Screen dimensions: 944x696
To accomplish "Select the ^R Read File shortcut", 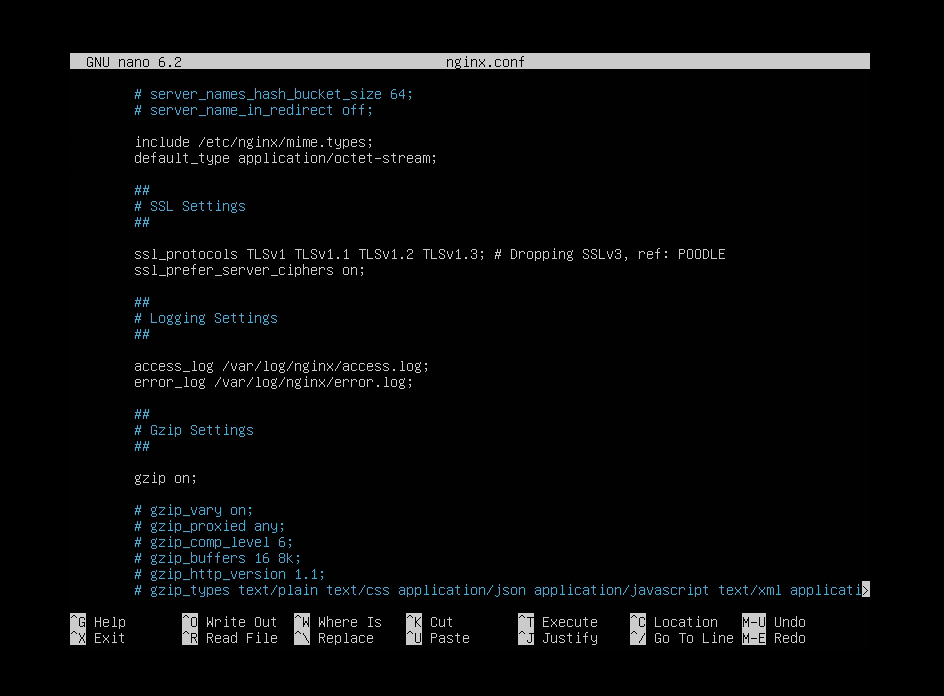I will point(230,638).
